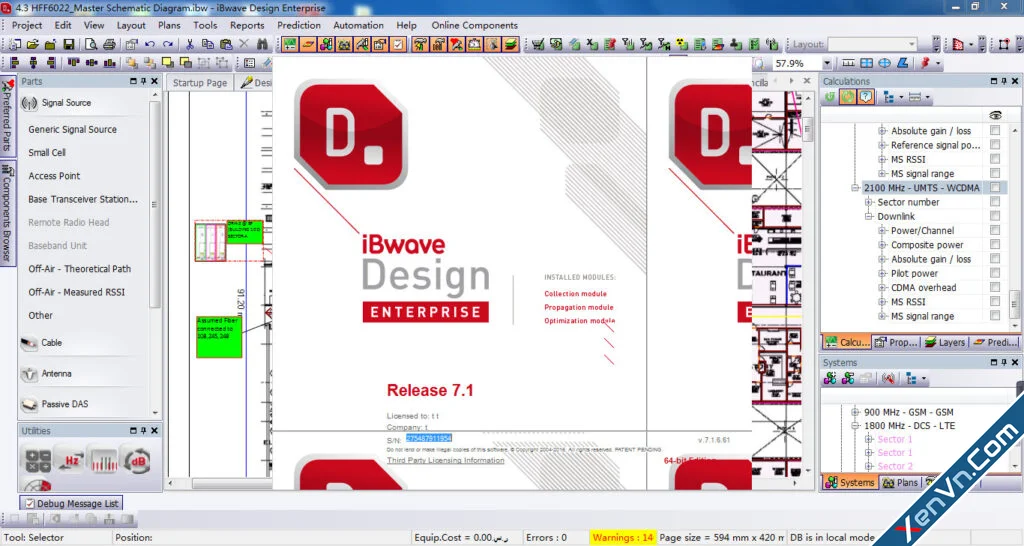Switch to the Plans tab in Systems panel
The width and height of the screenshot is (1024, 546).
click(900, 483)
